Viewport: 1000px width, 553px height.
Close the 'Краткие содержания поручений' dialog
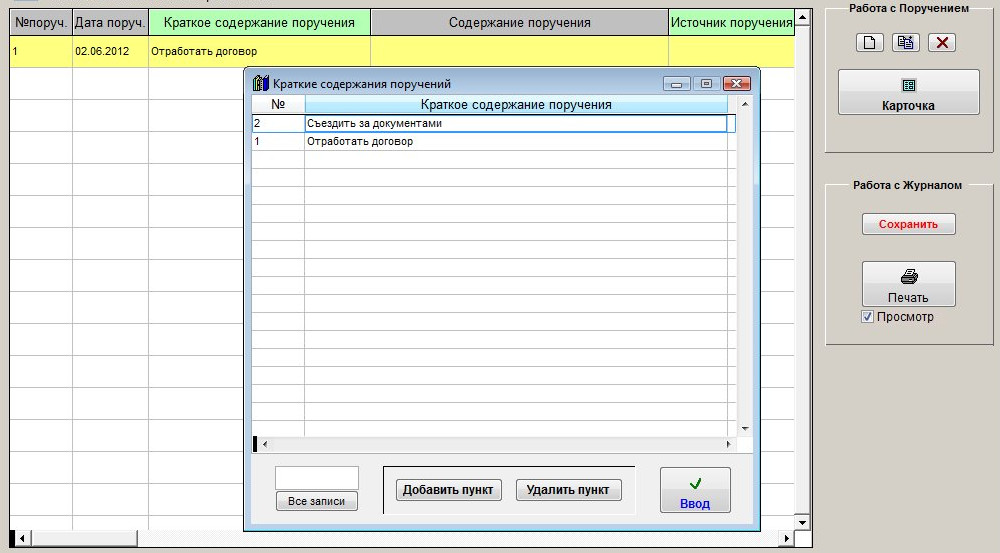pyautogui.click(x=737, y=84)
